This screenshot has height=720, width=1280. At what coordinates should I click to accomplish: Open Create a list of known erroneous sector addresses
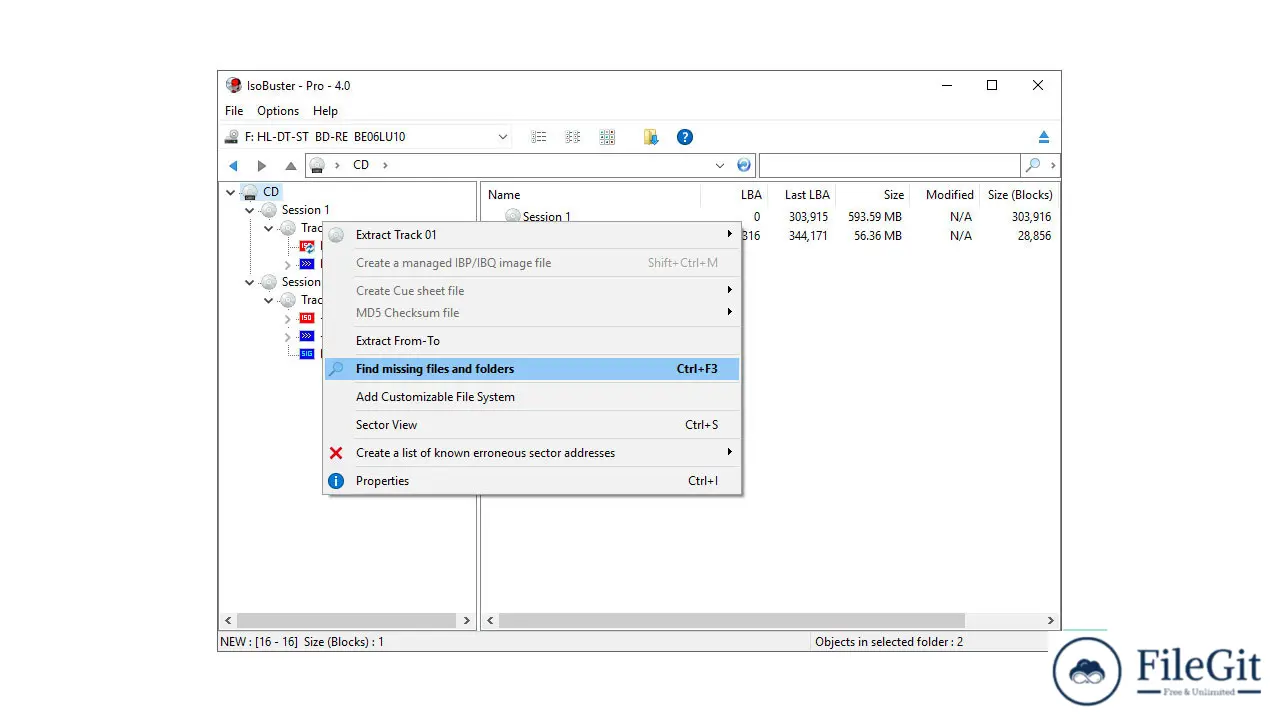532,453
